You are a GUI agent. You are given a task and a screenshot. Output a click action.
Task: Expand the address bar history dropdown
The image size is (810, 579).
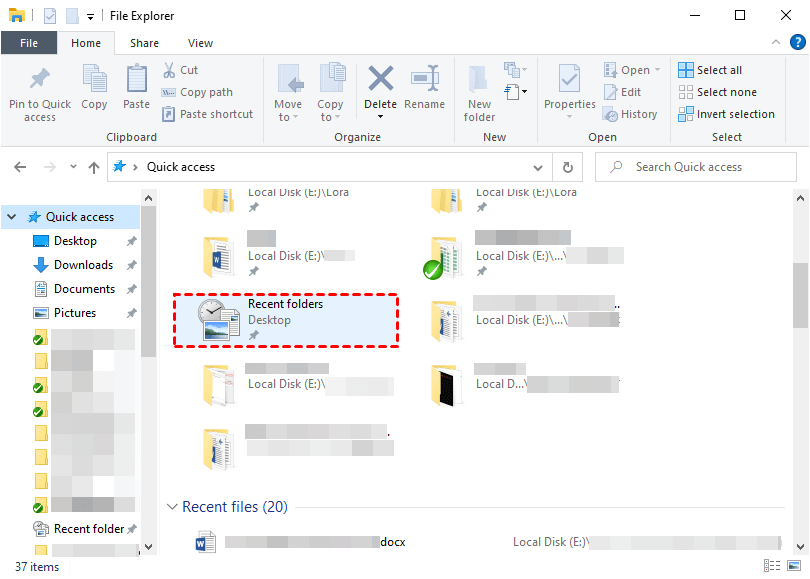click(x=538, y=167)
